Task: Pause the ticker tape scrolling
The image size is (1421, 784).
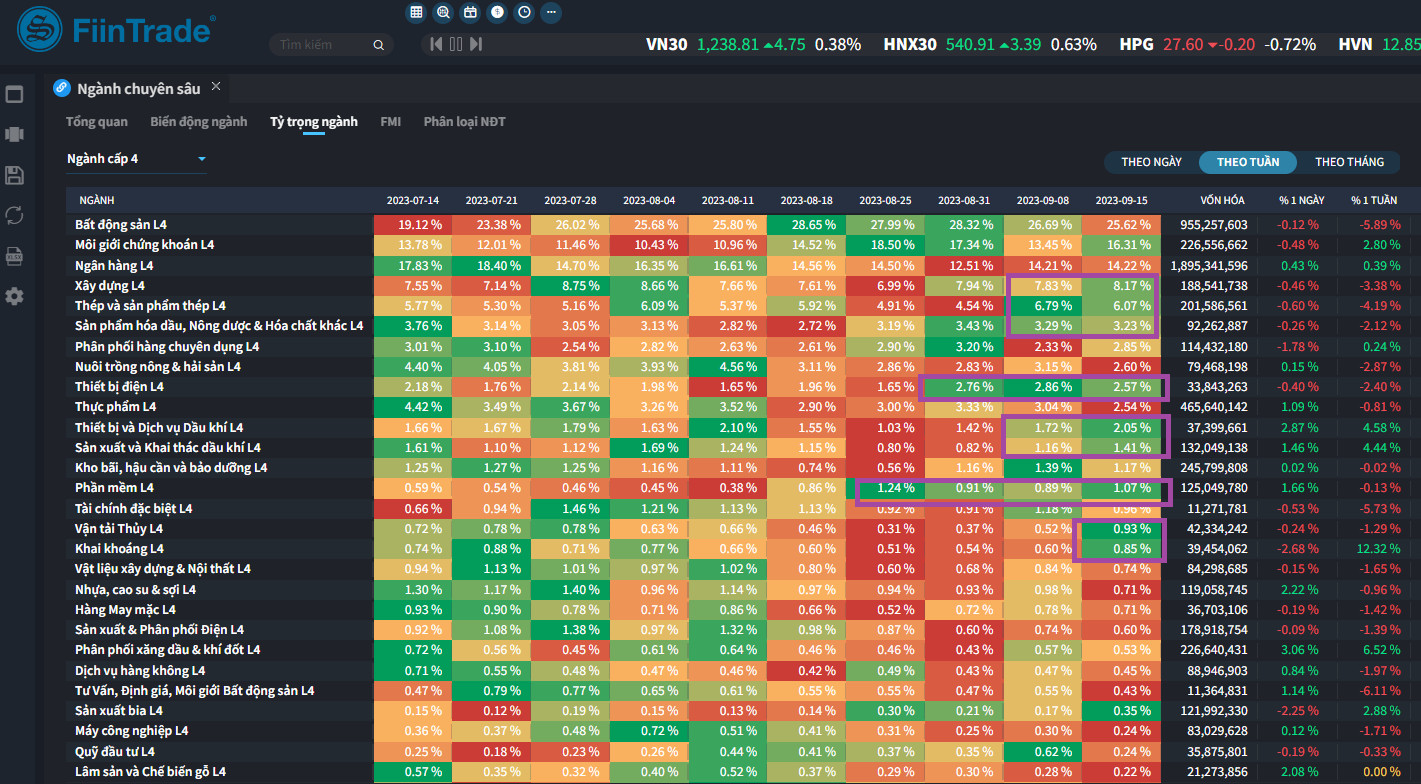Action: 456,44
